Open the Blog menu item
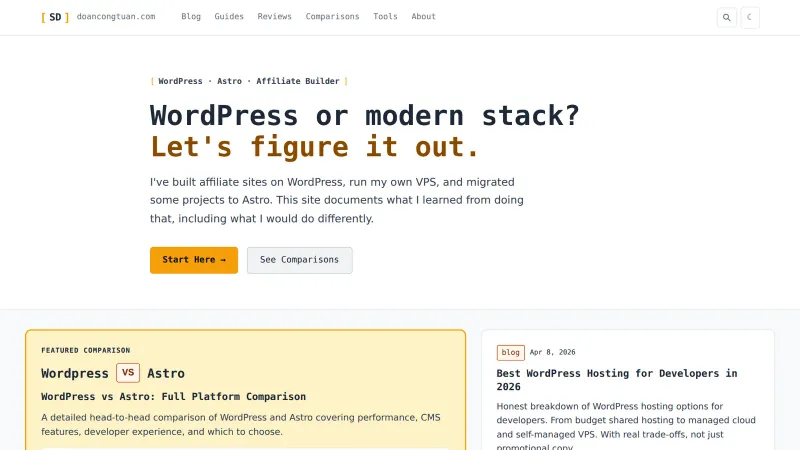800x450 pixels. [x=191, y=16]
